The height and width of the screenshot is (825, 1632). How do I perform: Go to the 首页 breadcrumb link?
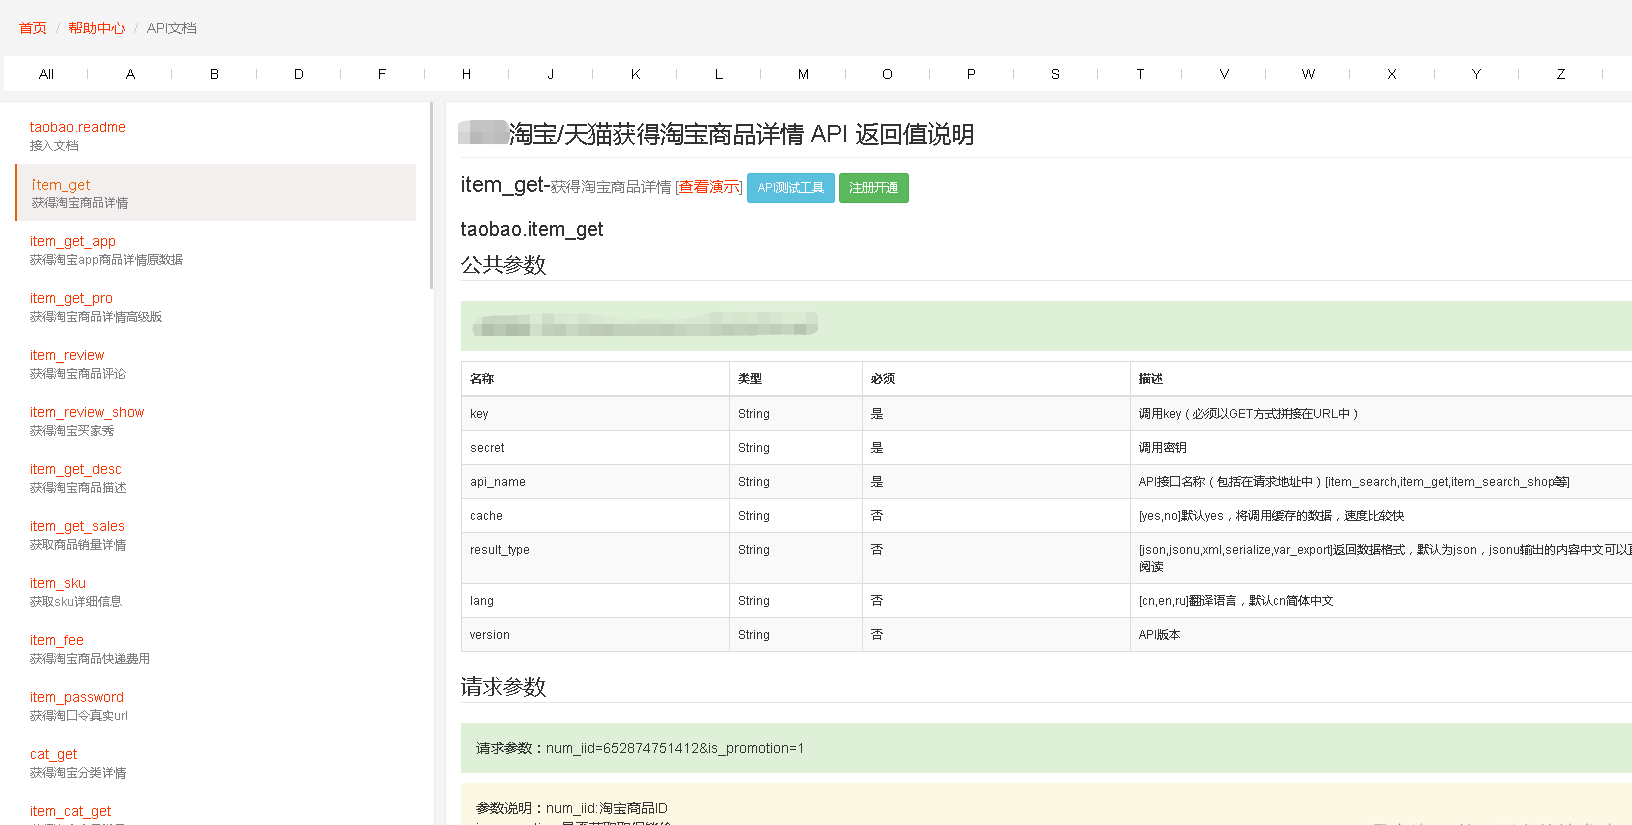click(33, 28)
